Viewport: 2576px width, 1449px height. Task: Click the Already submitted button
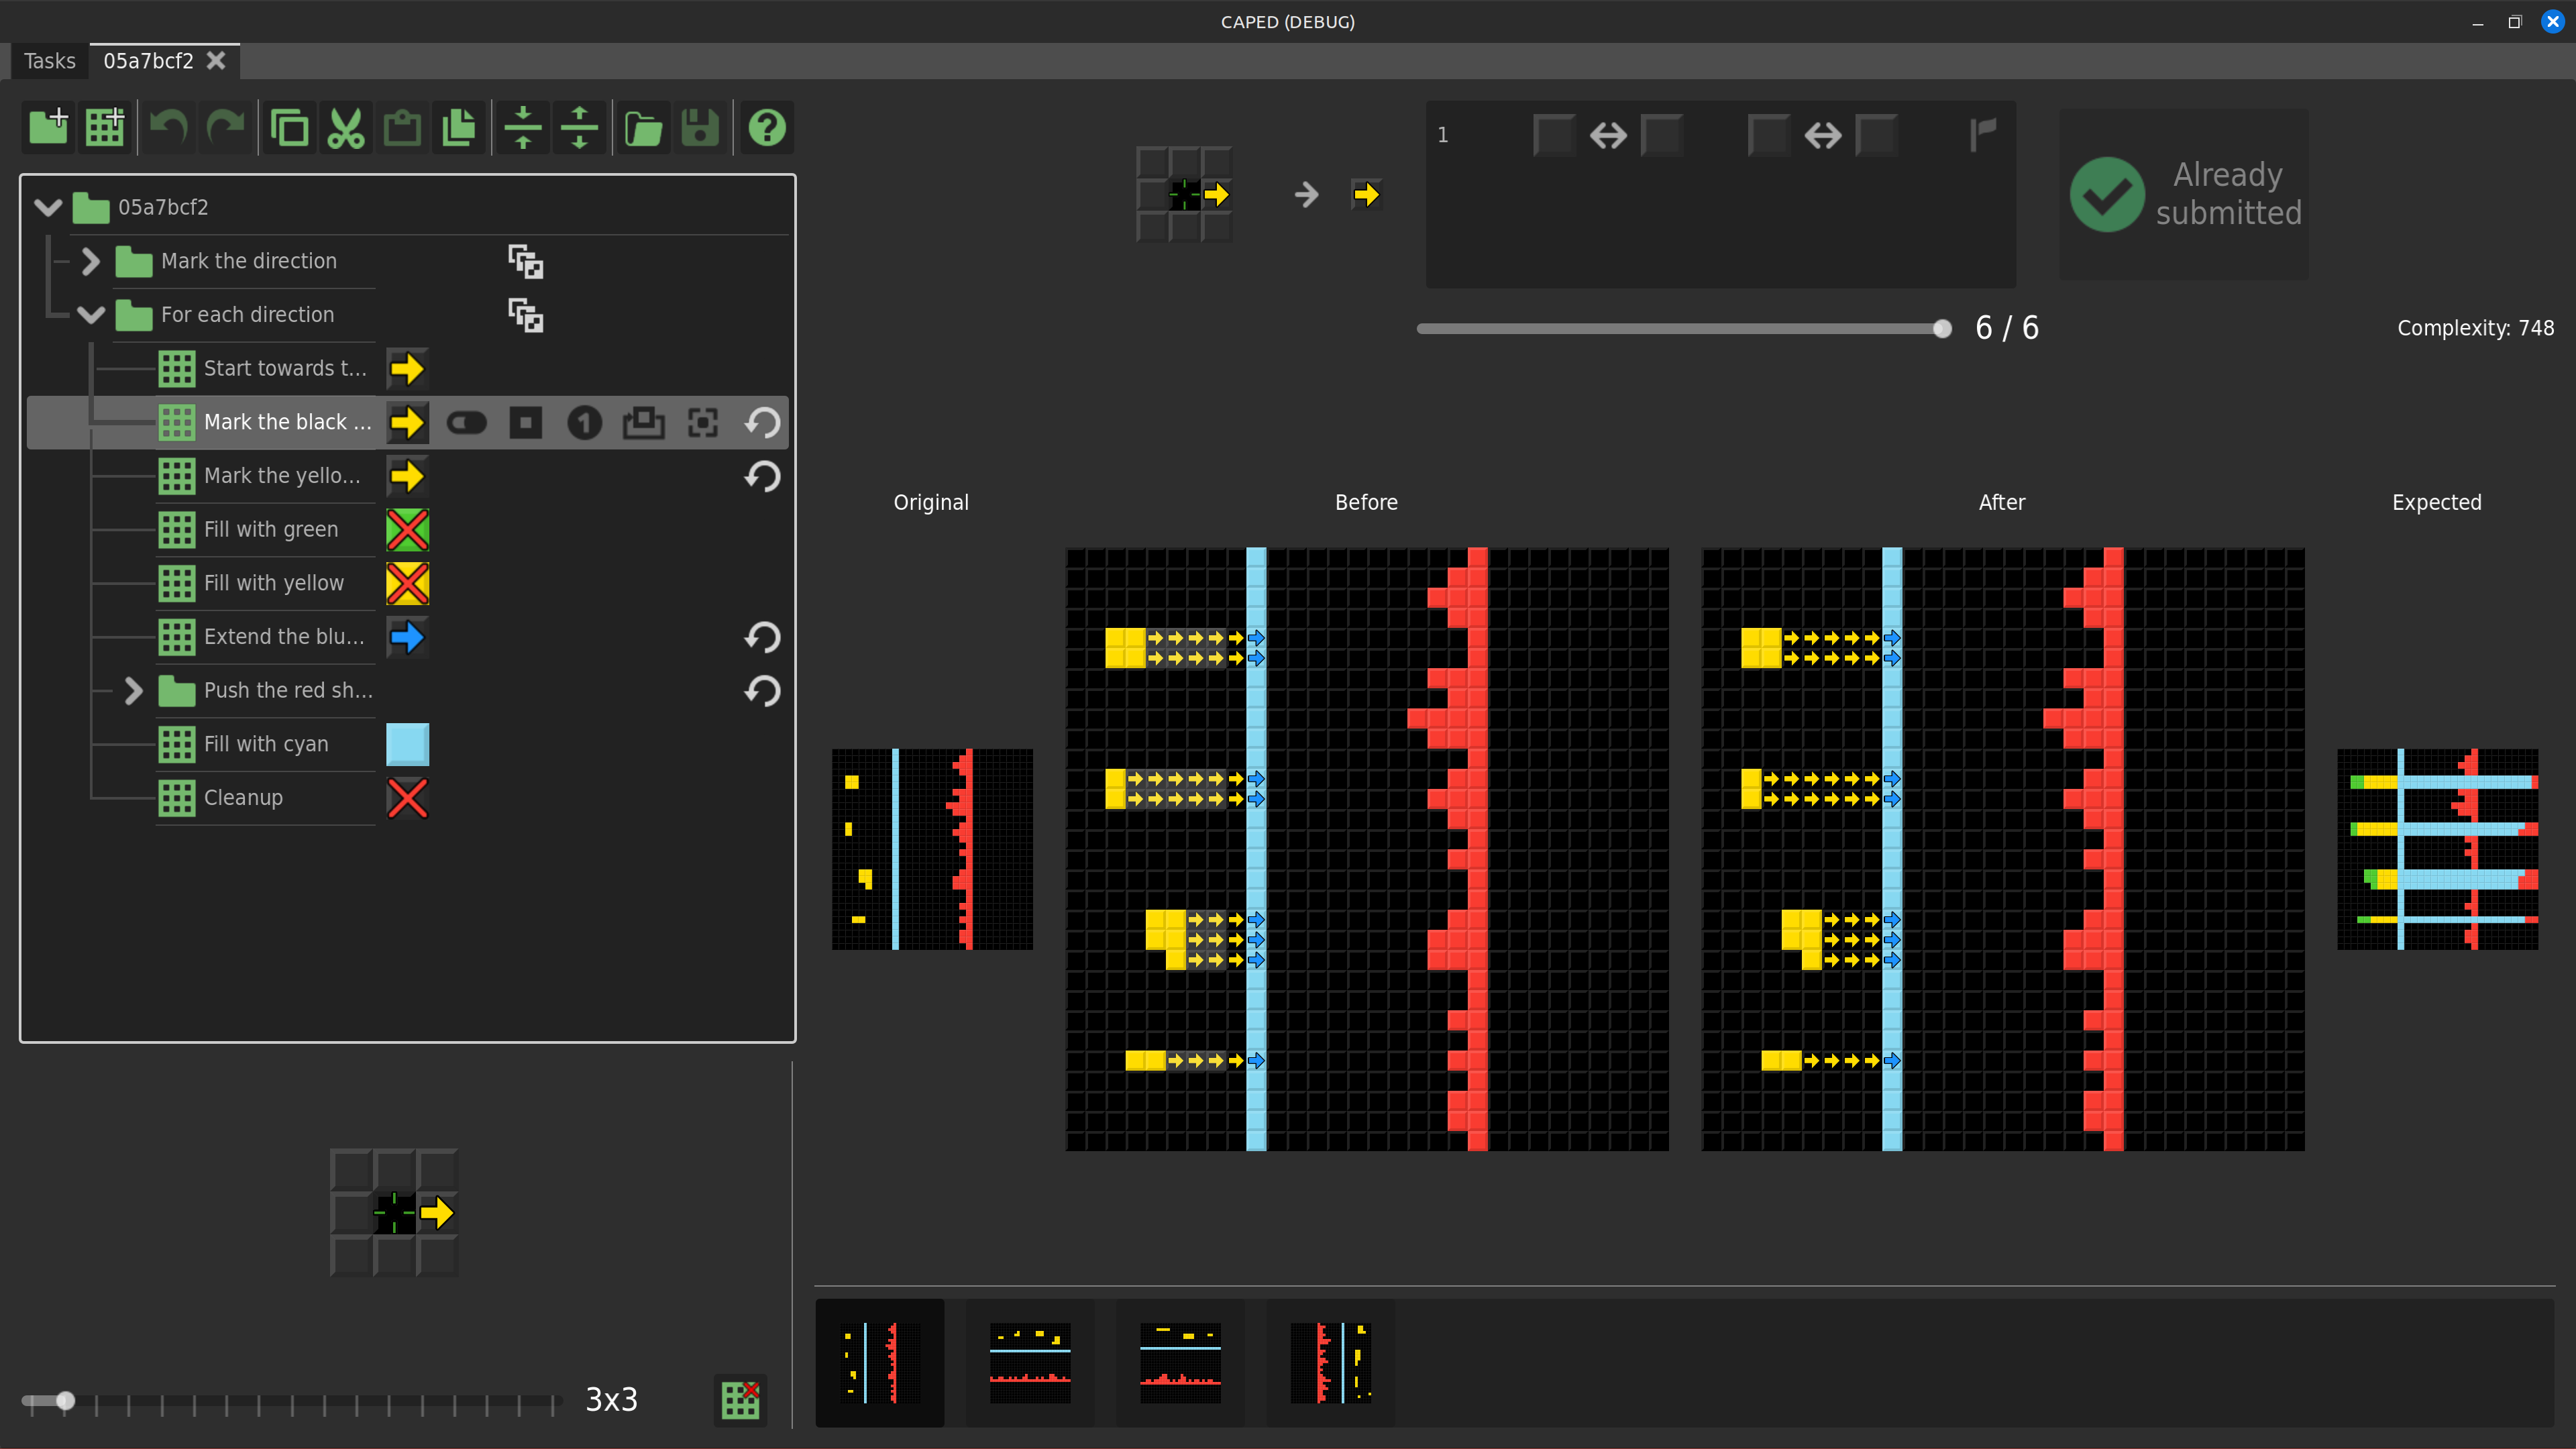click(x=2184, y=194)
